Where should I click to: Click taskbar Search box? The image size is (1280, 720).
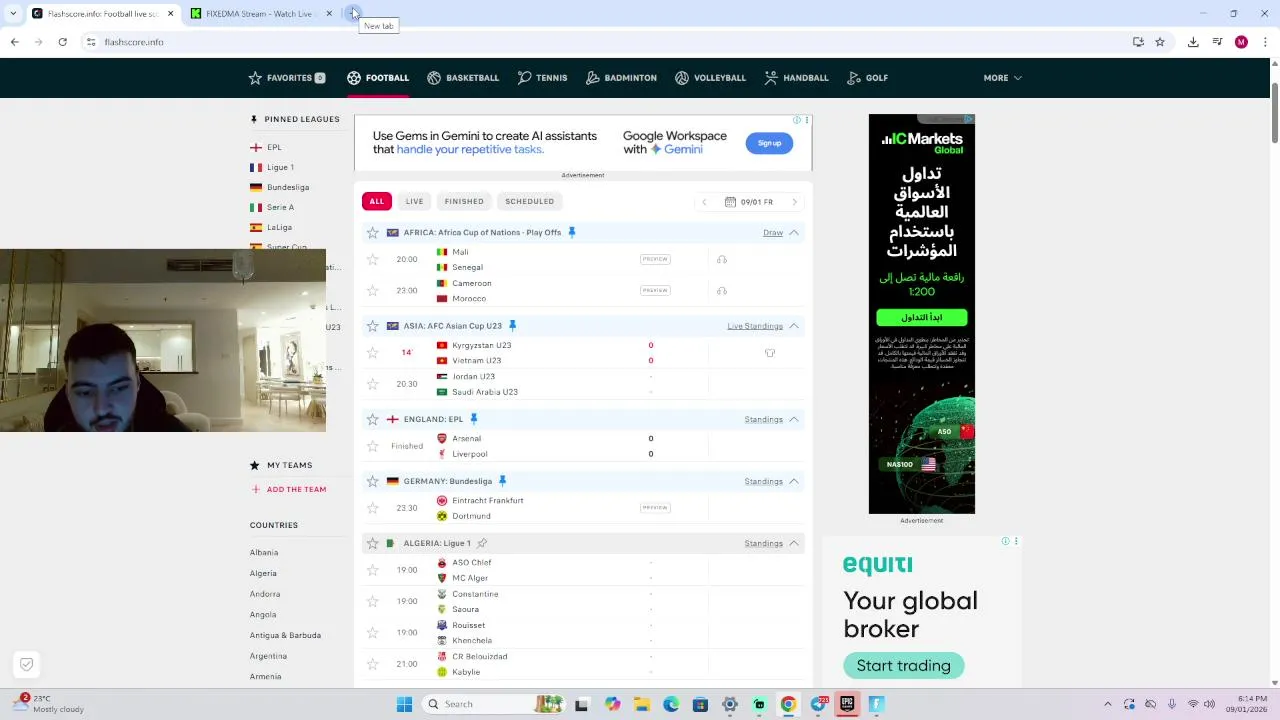pos(493,704)
